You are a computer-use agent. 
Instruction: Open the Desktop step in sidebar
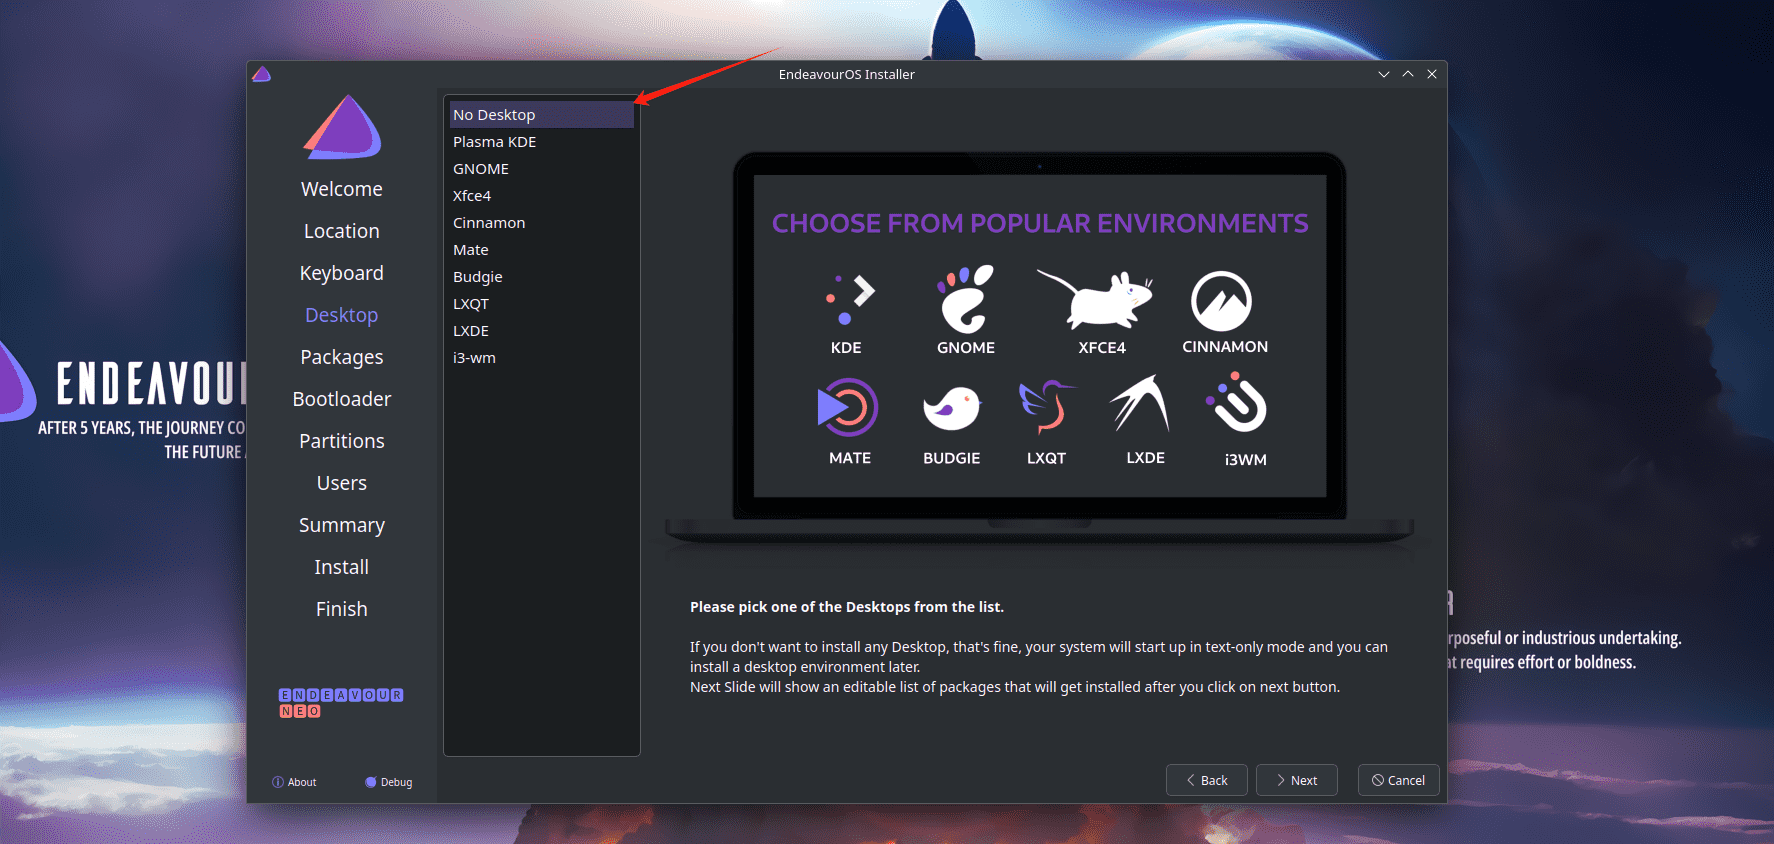(342, 315)
